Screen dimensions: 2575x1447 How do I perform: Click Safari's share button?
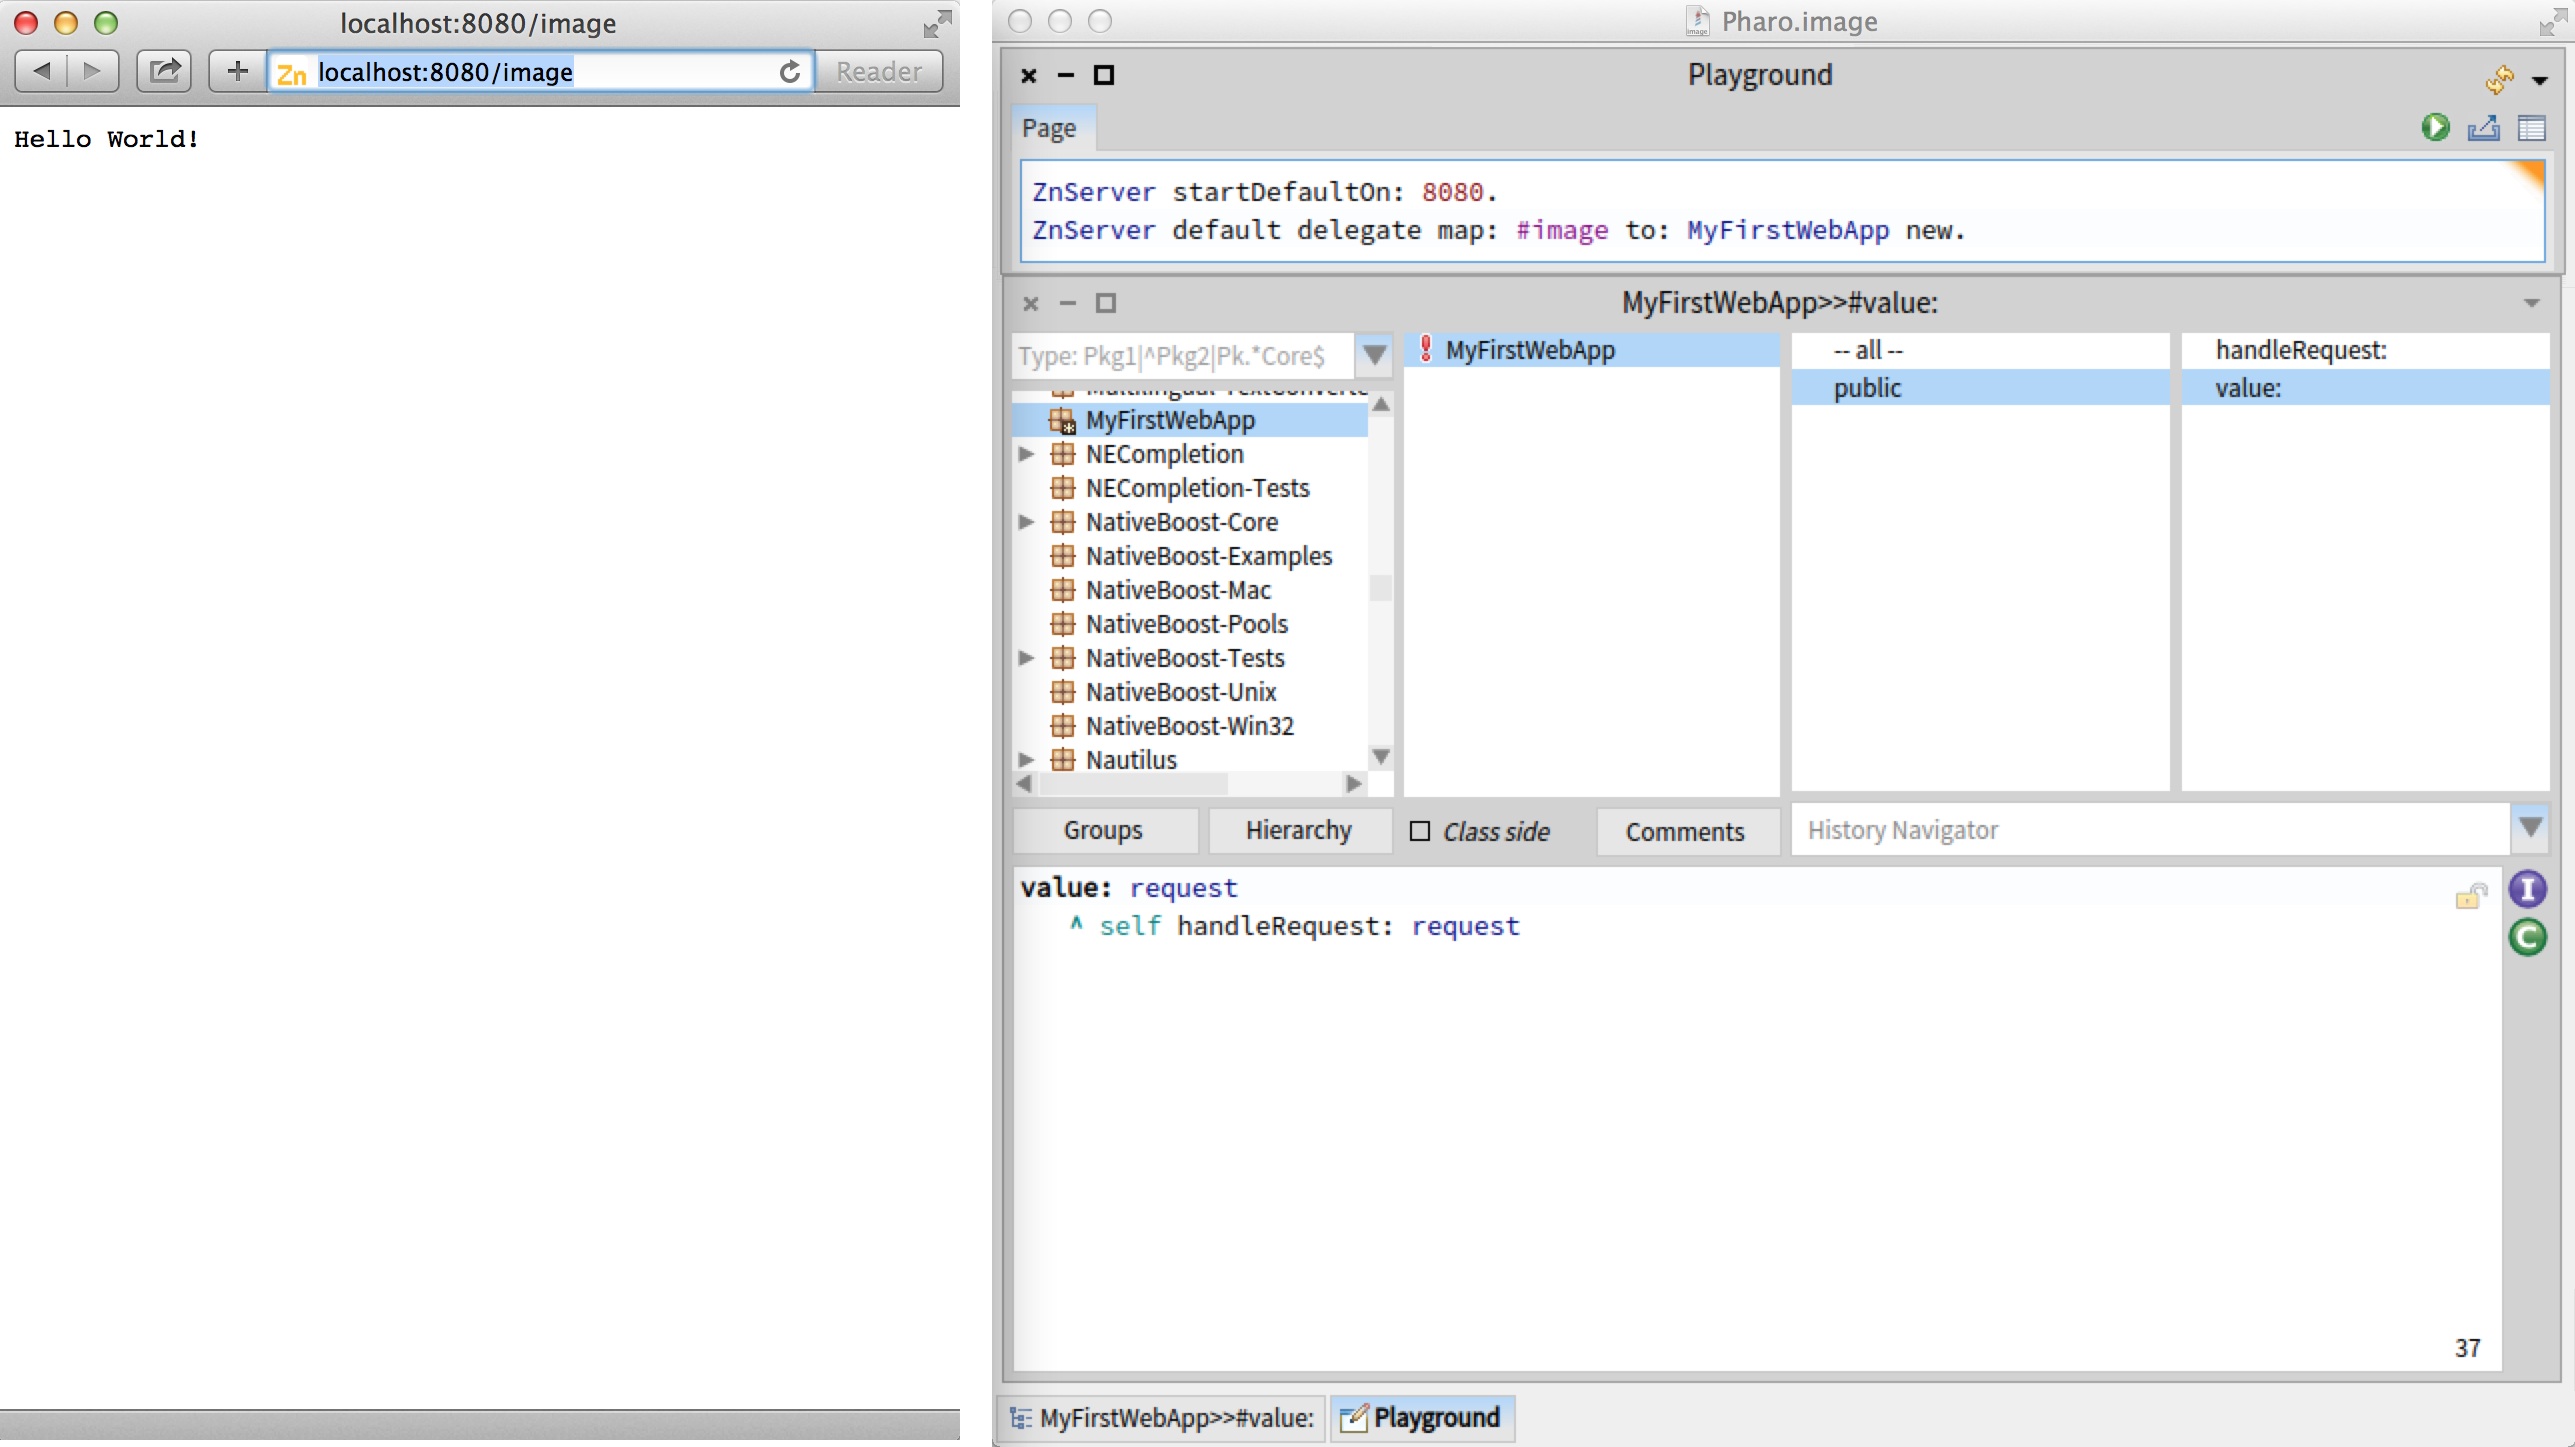click(164, 71)
